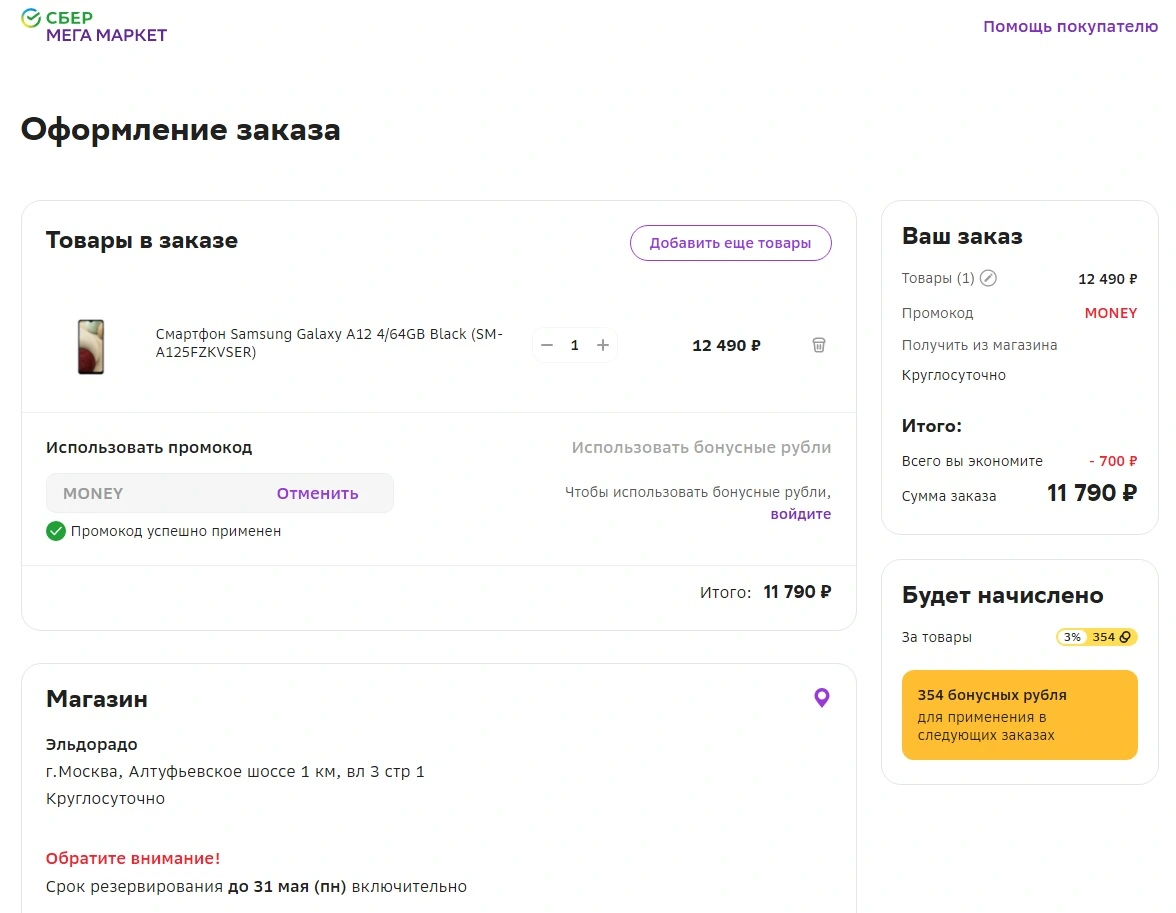Click the Промокод успешно применен message

(x=176, y=531)
